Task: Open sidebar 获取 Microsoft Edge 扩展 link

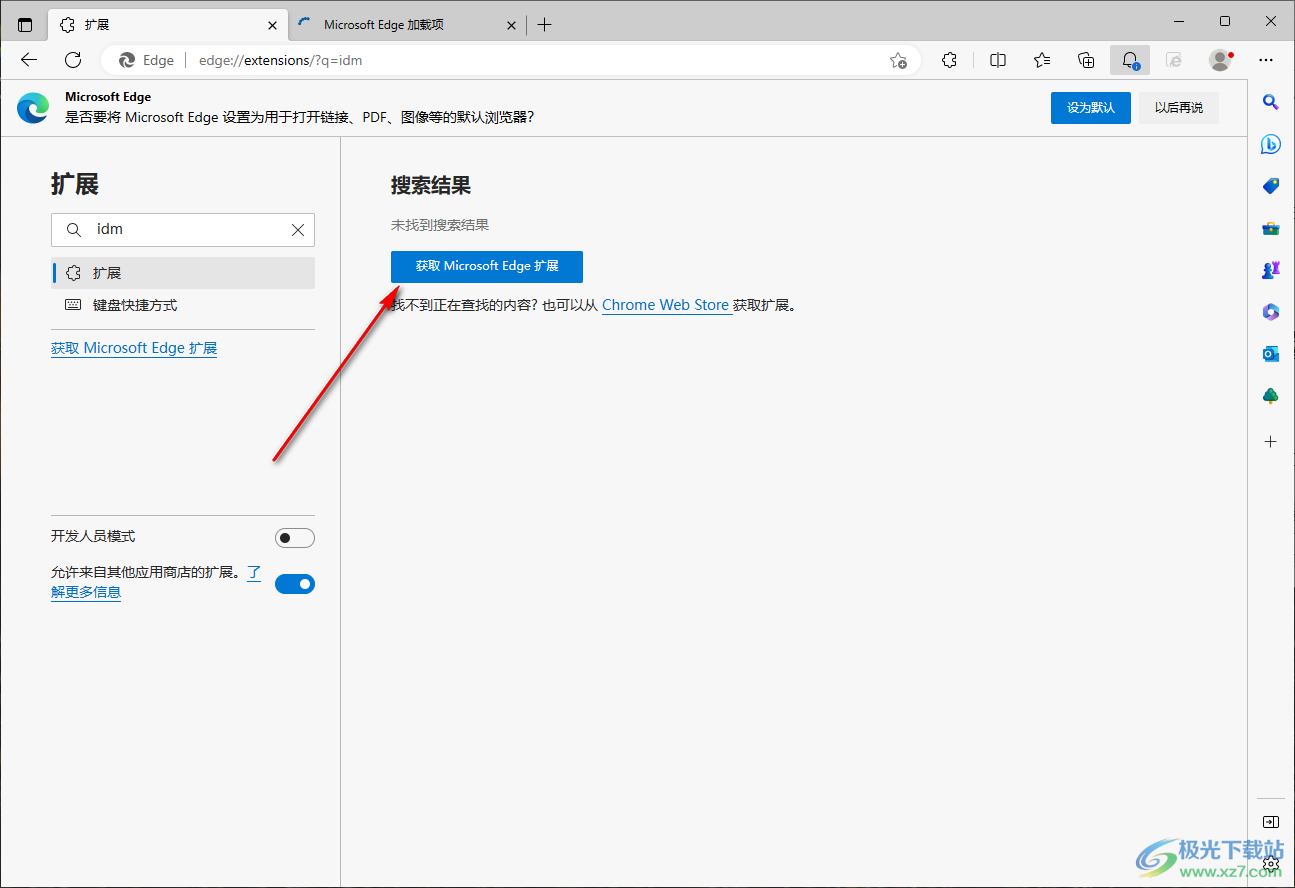Action: (x=134, y=348)
